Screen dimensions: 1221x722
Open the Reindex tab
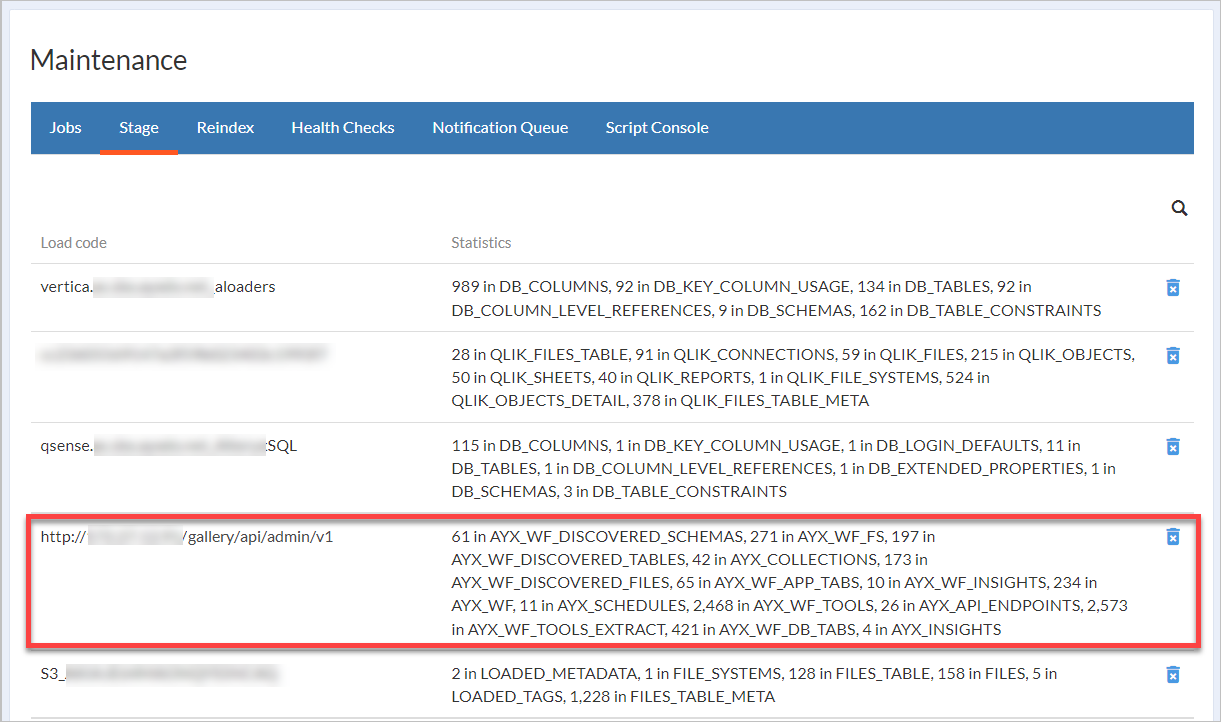click(225, 128)
